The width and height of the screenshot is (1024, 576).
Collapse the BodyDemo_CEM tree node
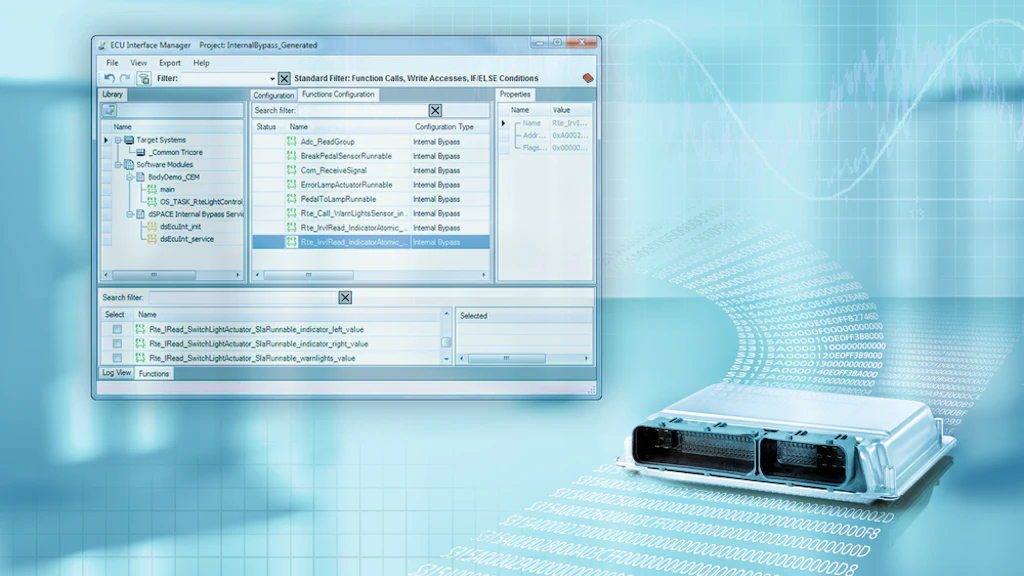point(130,177)
